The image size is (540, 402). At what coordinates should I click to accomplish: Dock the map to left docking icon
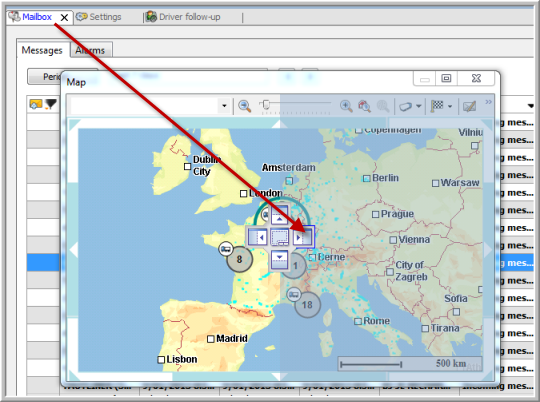pos(258,237)
